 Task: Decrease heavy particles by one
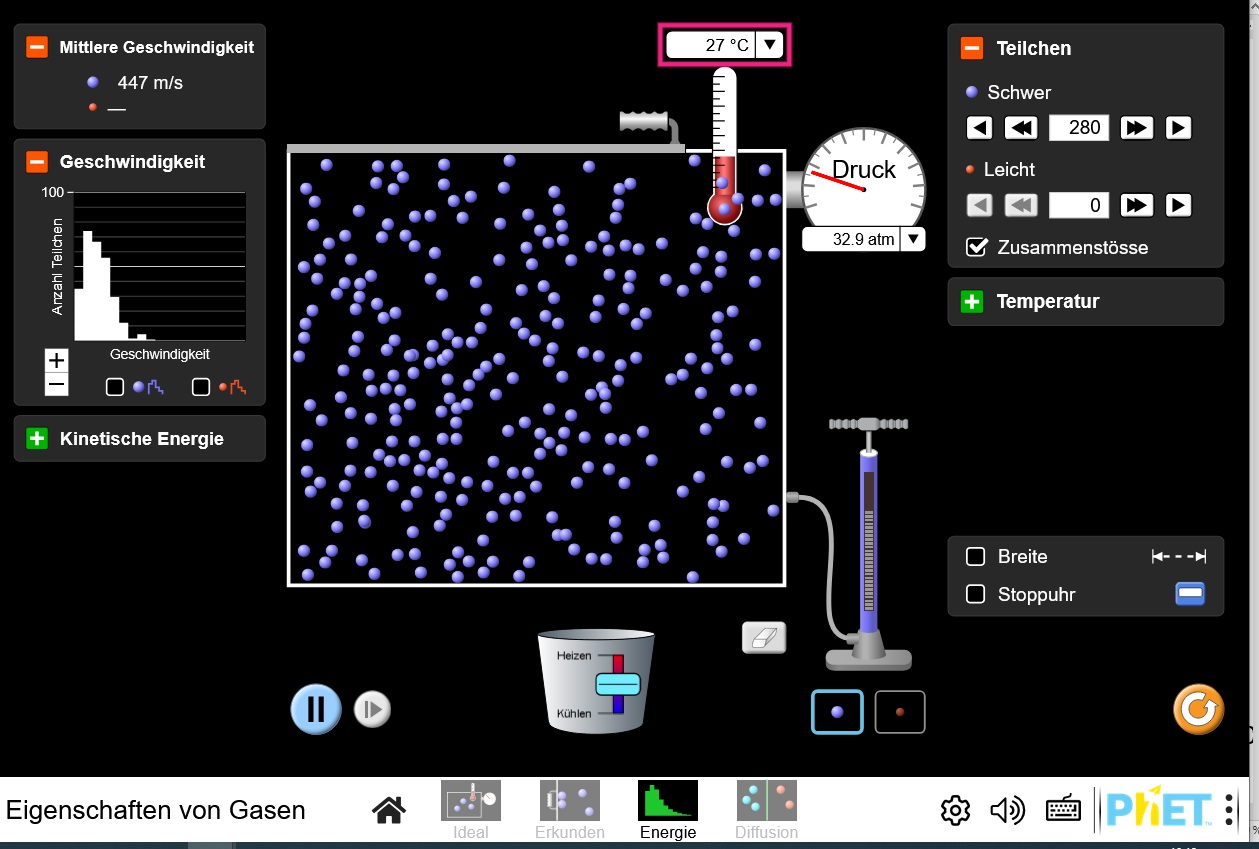pos(980,128)
